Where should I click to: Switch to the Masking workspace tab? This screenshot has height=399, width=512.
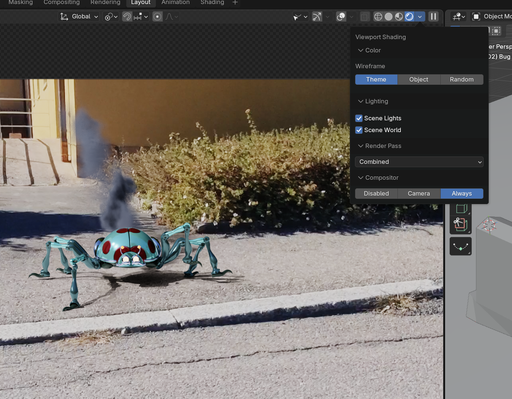point(20,2)
